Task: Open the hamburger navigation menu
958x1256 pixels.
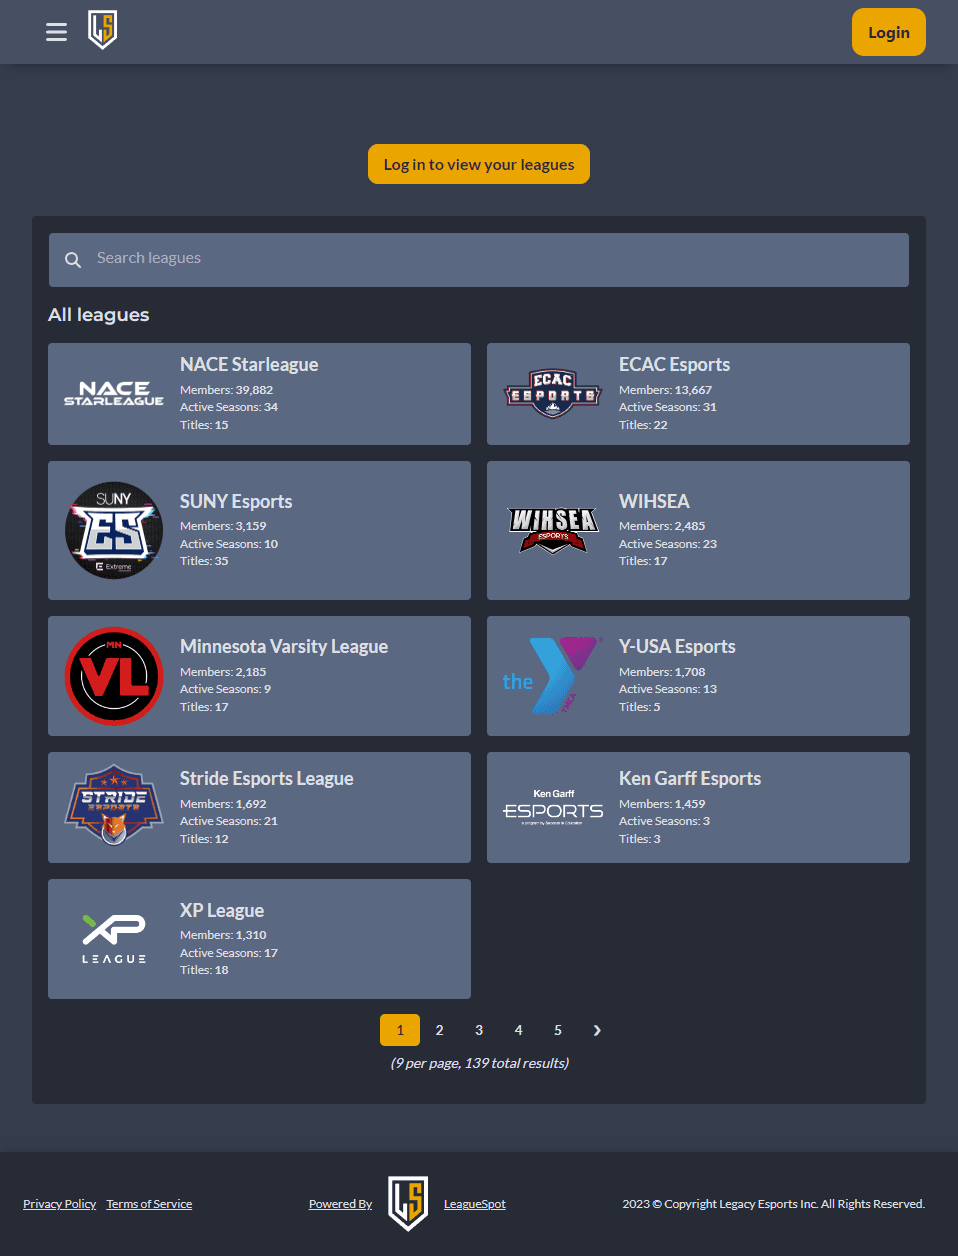Action: point(56,32)
